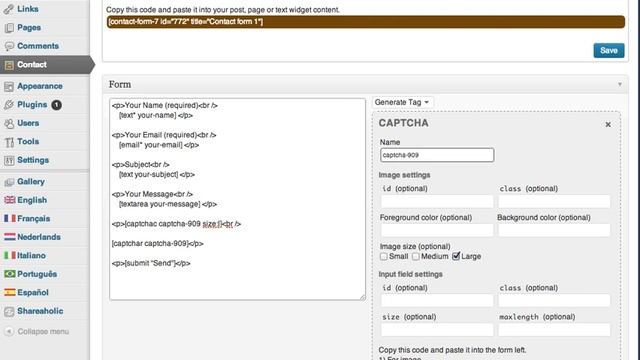Open Italiano language menu

click(x=31, y=255)
